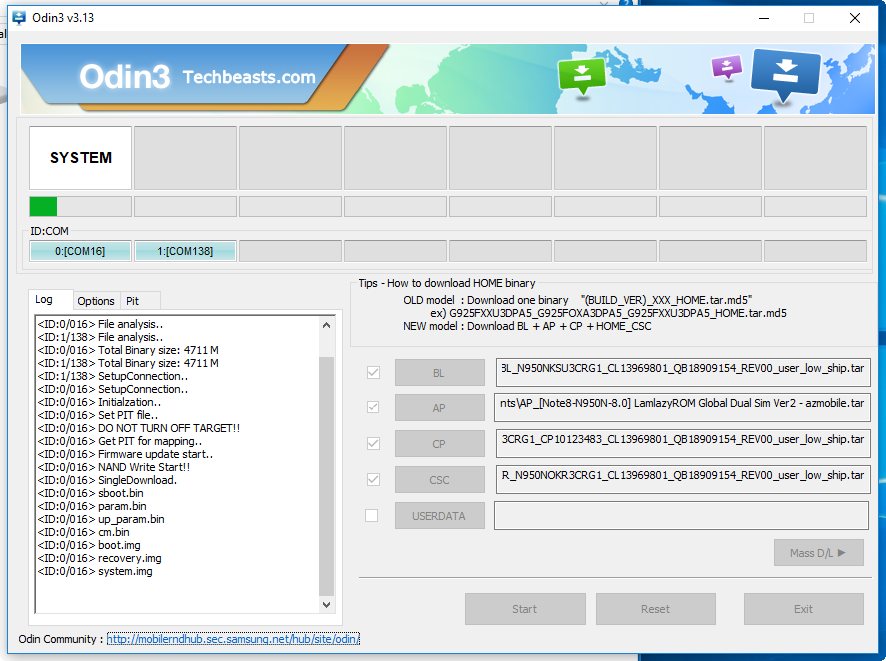Click log line 'NAND Write Start!!'
This screenshot has width=886, height=661.
coord(114,467)
